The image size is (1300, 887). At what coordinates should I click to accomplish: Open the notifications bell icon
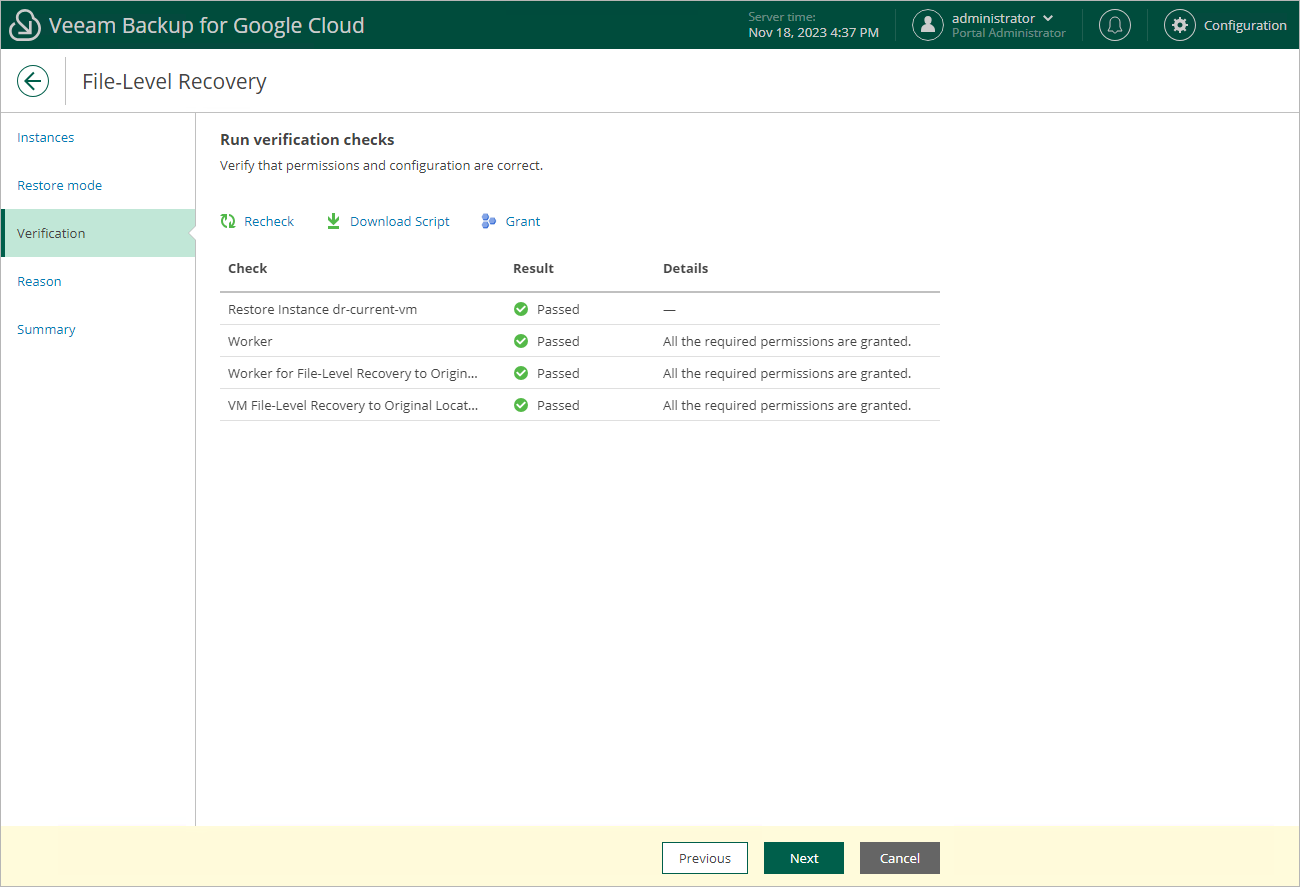pyautogui.click(x=1115, y=25)
